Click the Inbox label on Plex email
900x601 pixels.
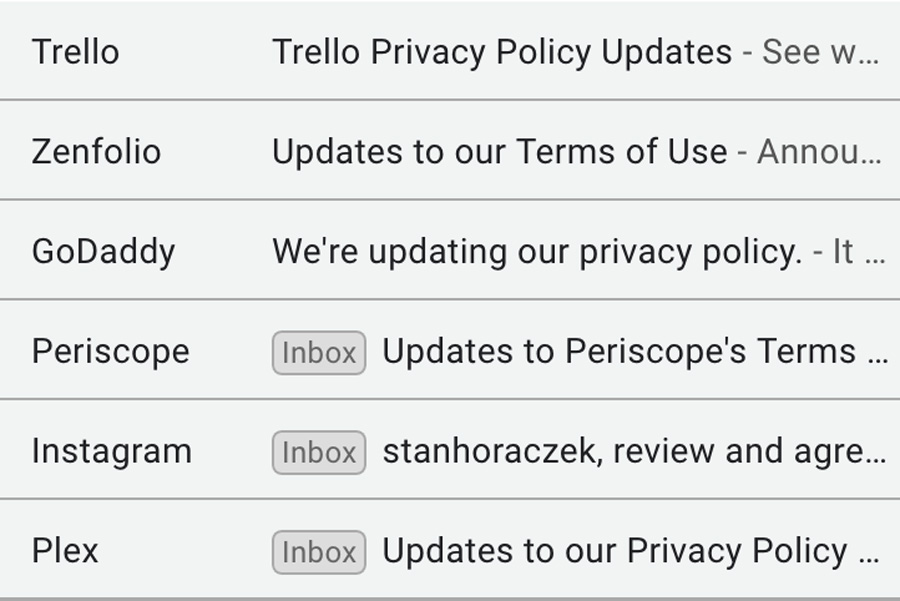tap(319, 553)
